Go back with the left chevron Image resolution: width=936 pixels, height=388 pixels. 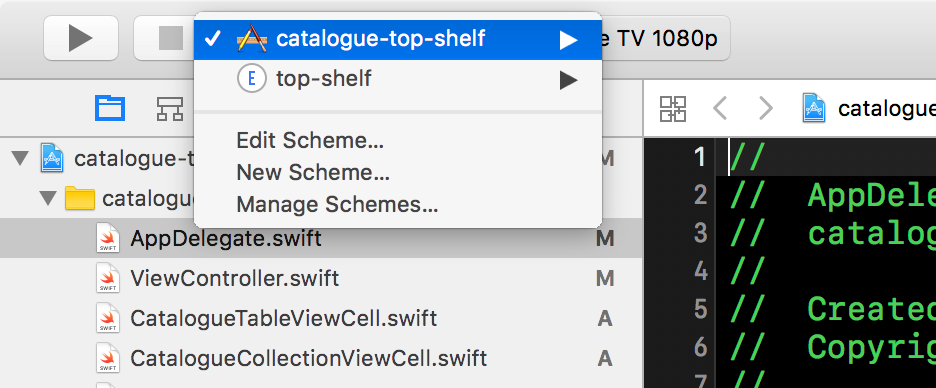pos(721,109)
